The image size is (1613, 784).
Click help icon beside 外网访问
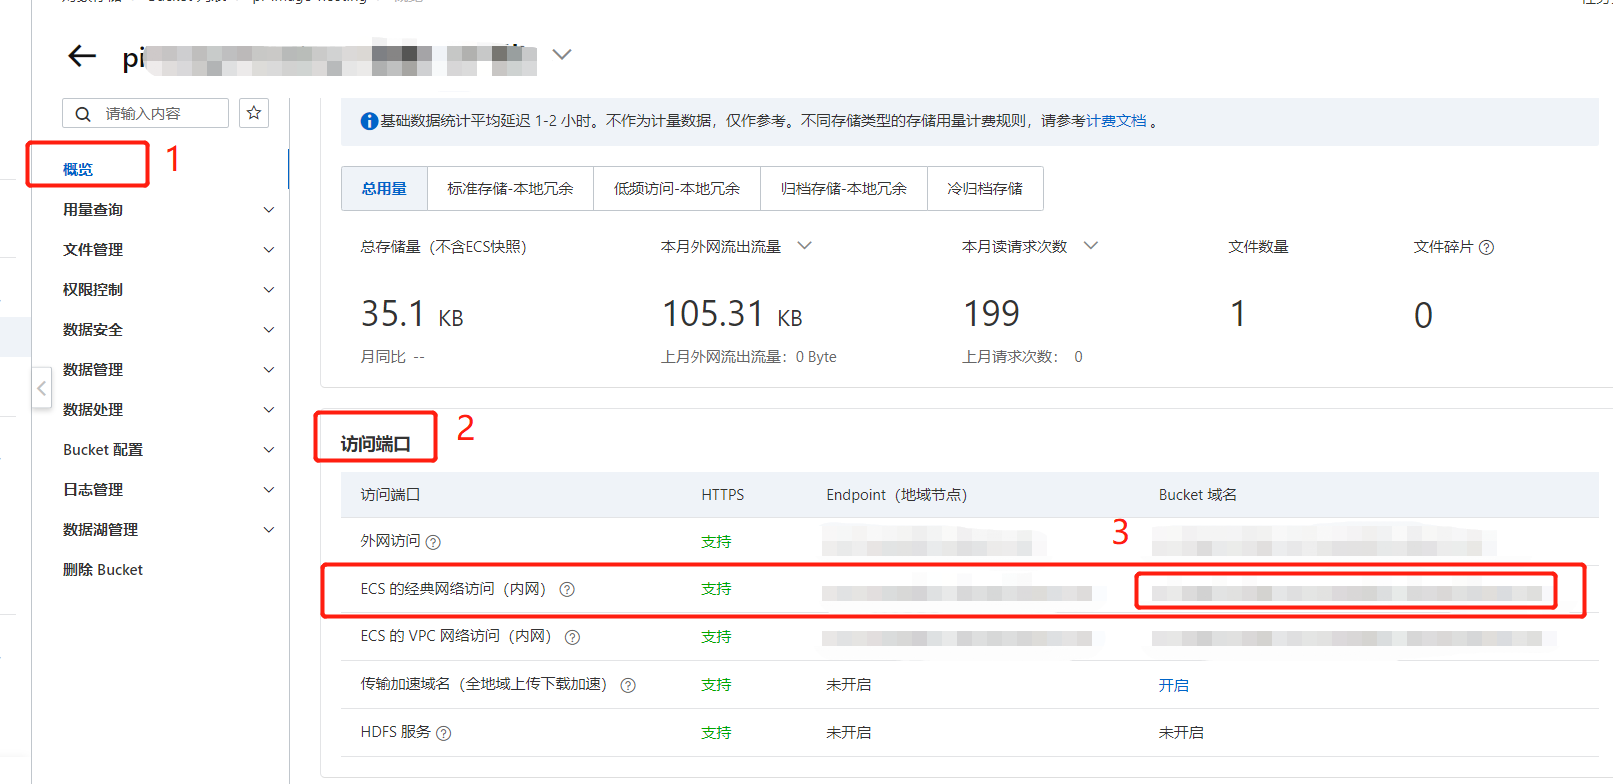[x=433, y=542]
